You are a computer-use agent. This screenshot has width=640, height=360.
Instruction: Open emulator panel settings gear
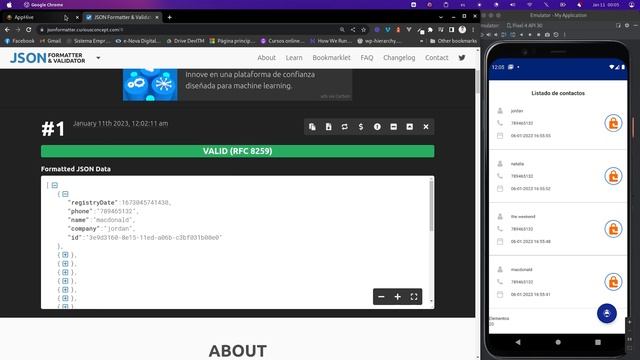pos(627,25)
